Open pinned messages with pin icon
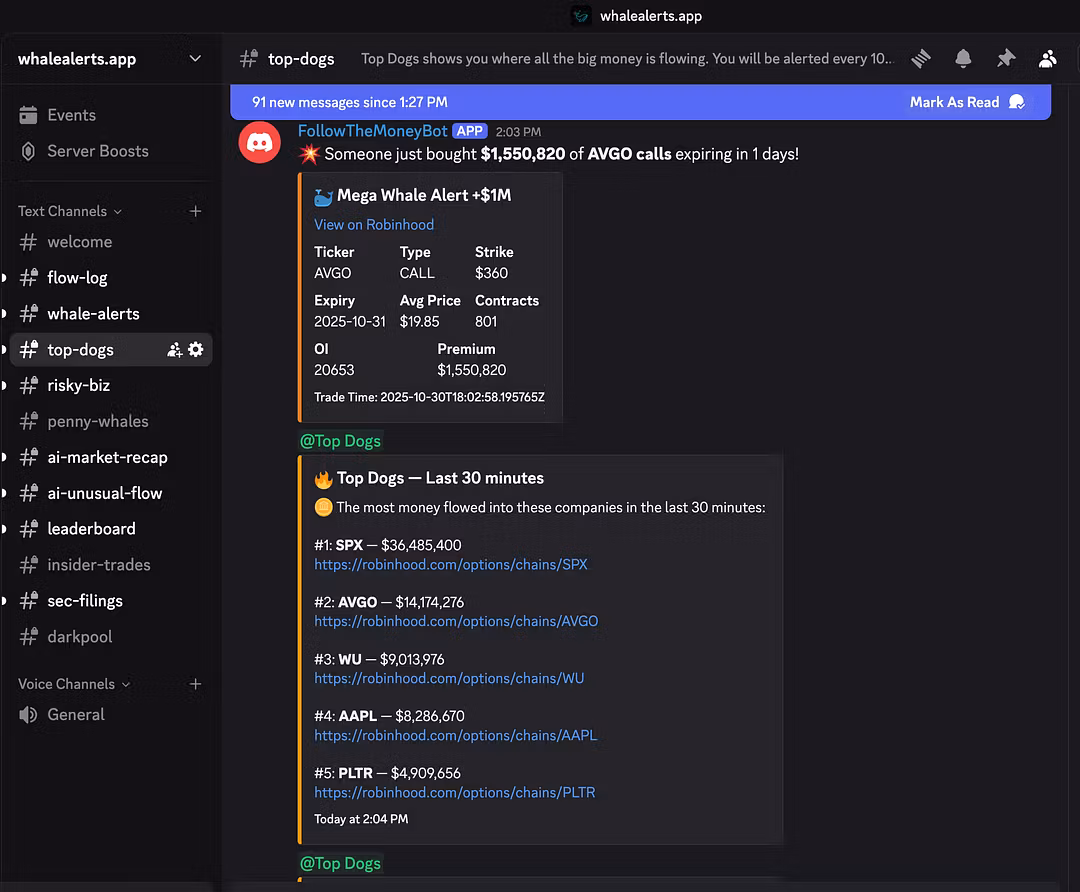Viewport: 1080px width, 892px height. pyautogui.click(x=1005, y=59)
